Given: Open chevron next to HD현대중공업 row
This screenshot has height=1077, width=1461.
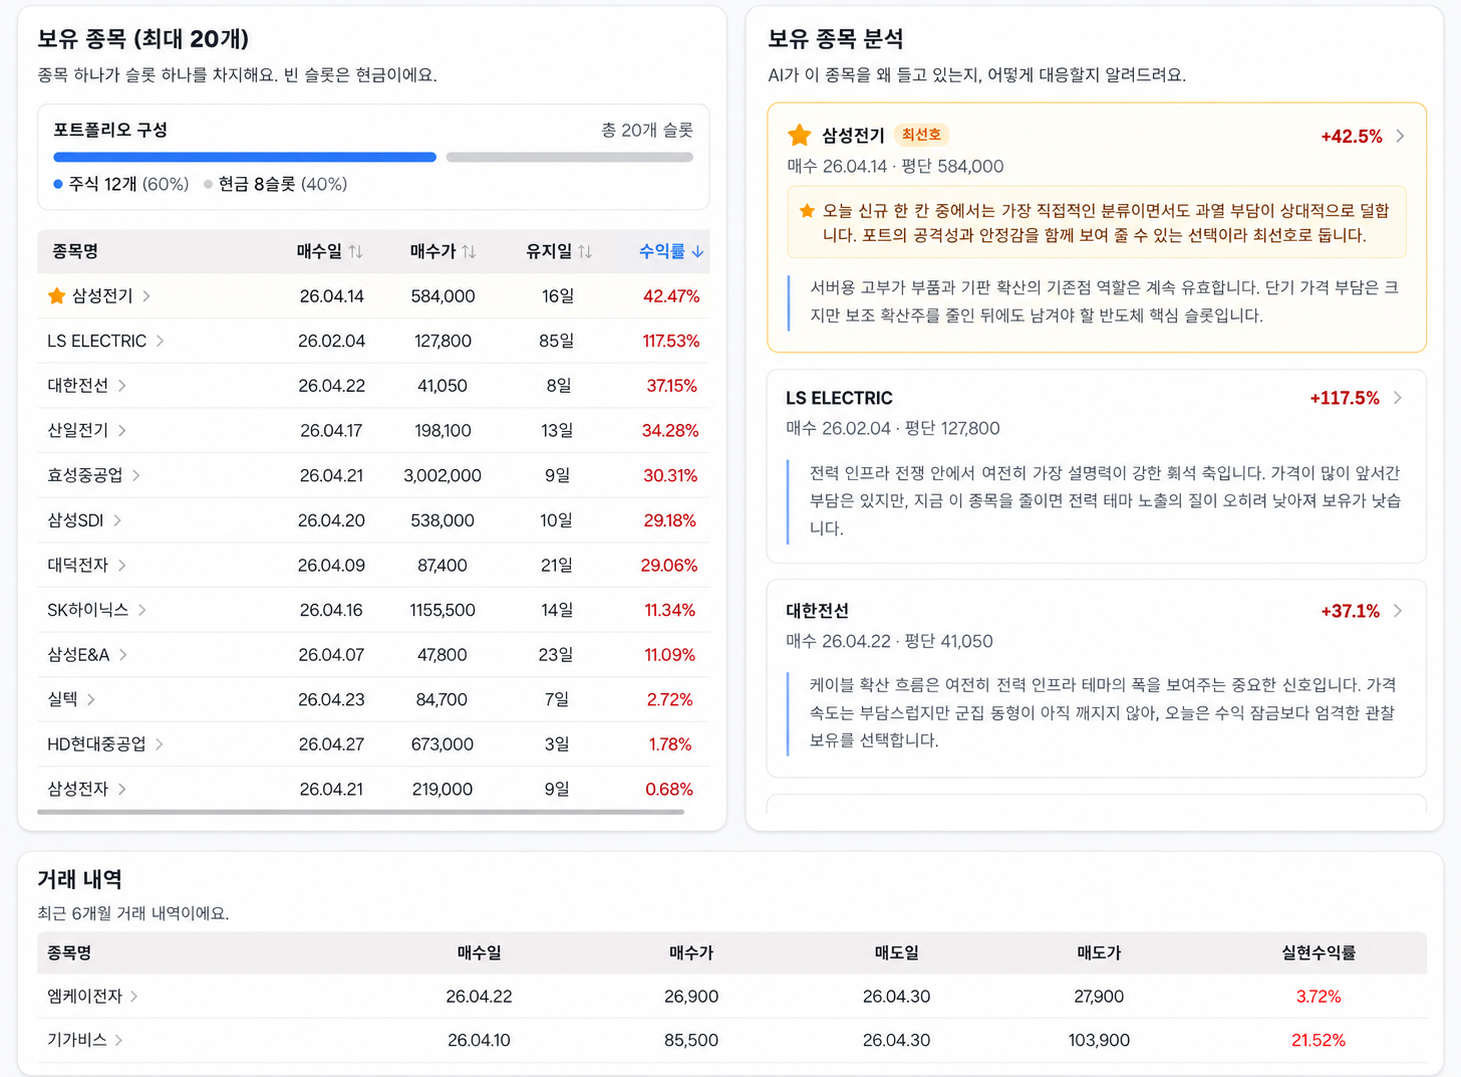Looking at the screenshot, I should coord(159,744).
